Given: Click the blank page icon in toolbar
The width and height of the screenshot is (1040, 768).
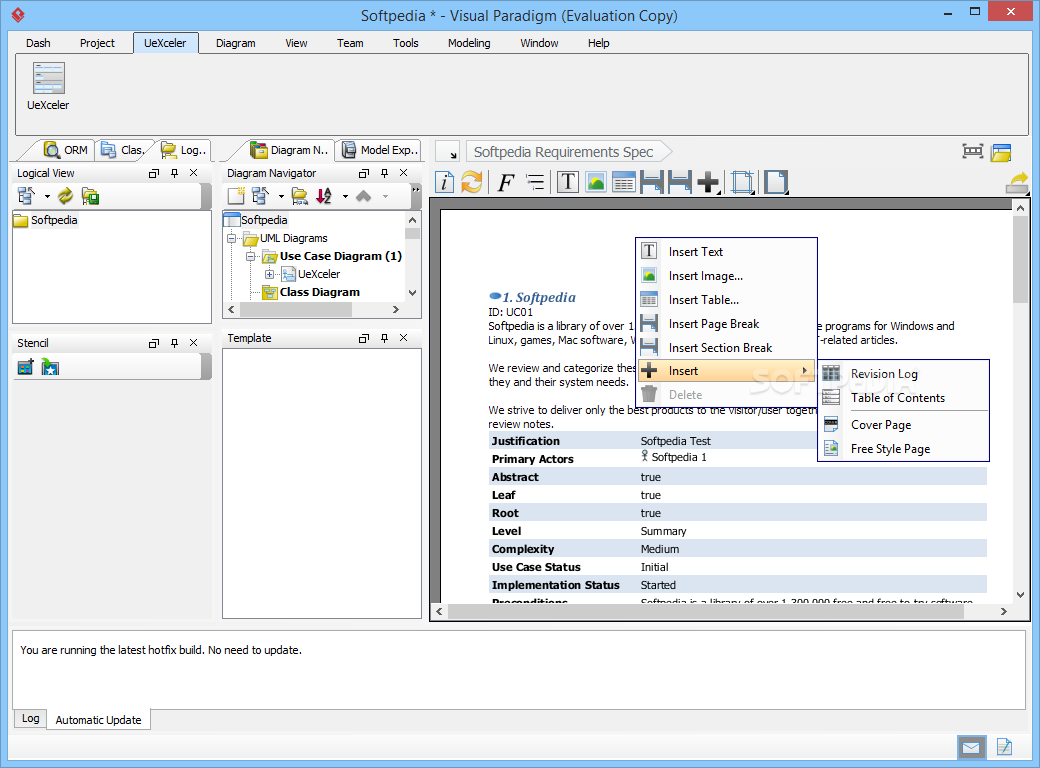Looking at the screenshot, I should click(x=775, y=182).
